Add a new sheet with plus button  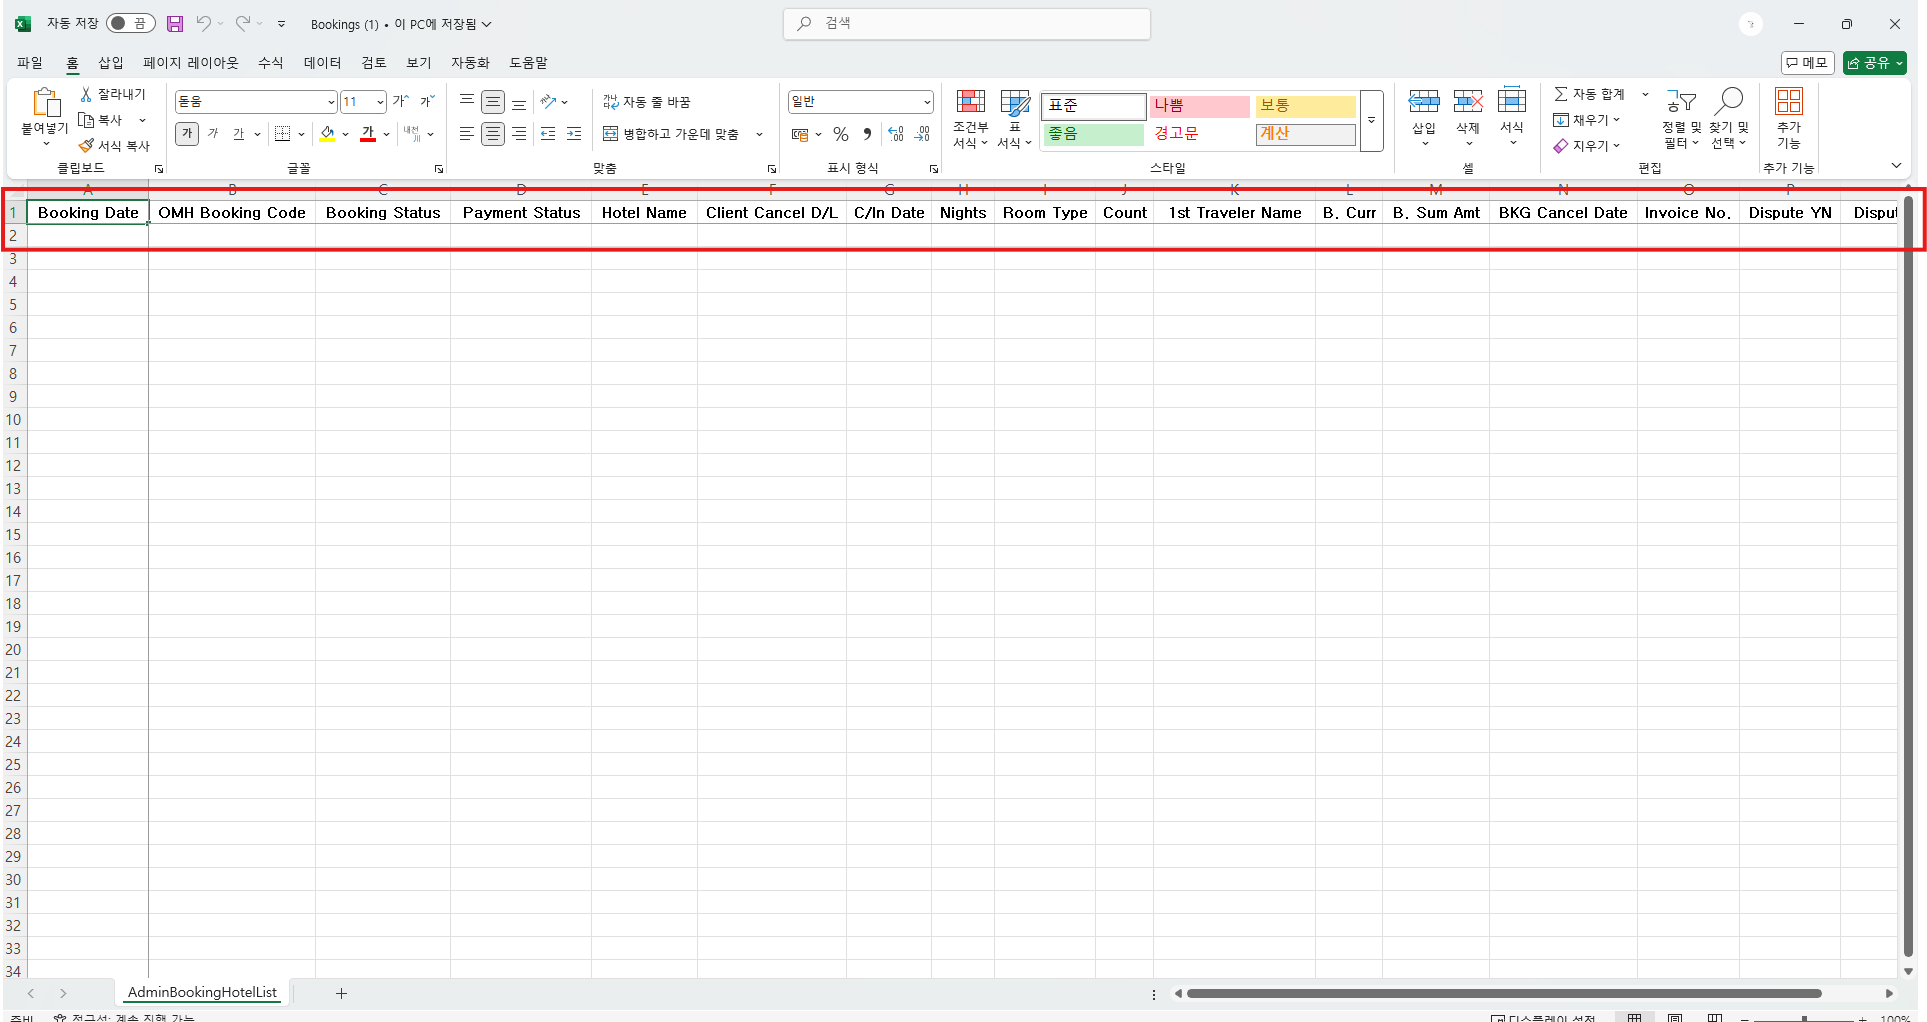pos(341,993)
